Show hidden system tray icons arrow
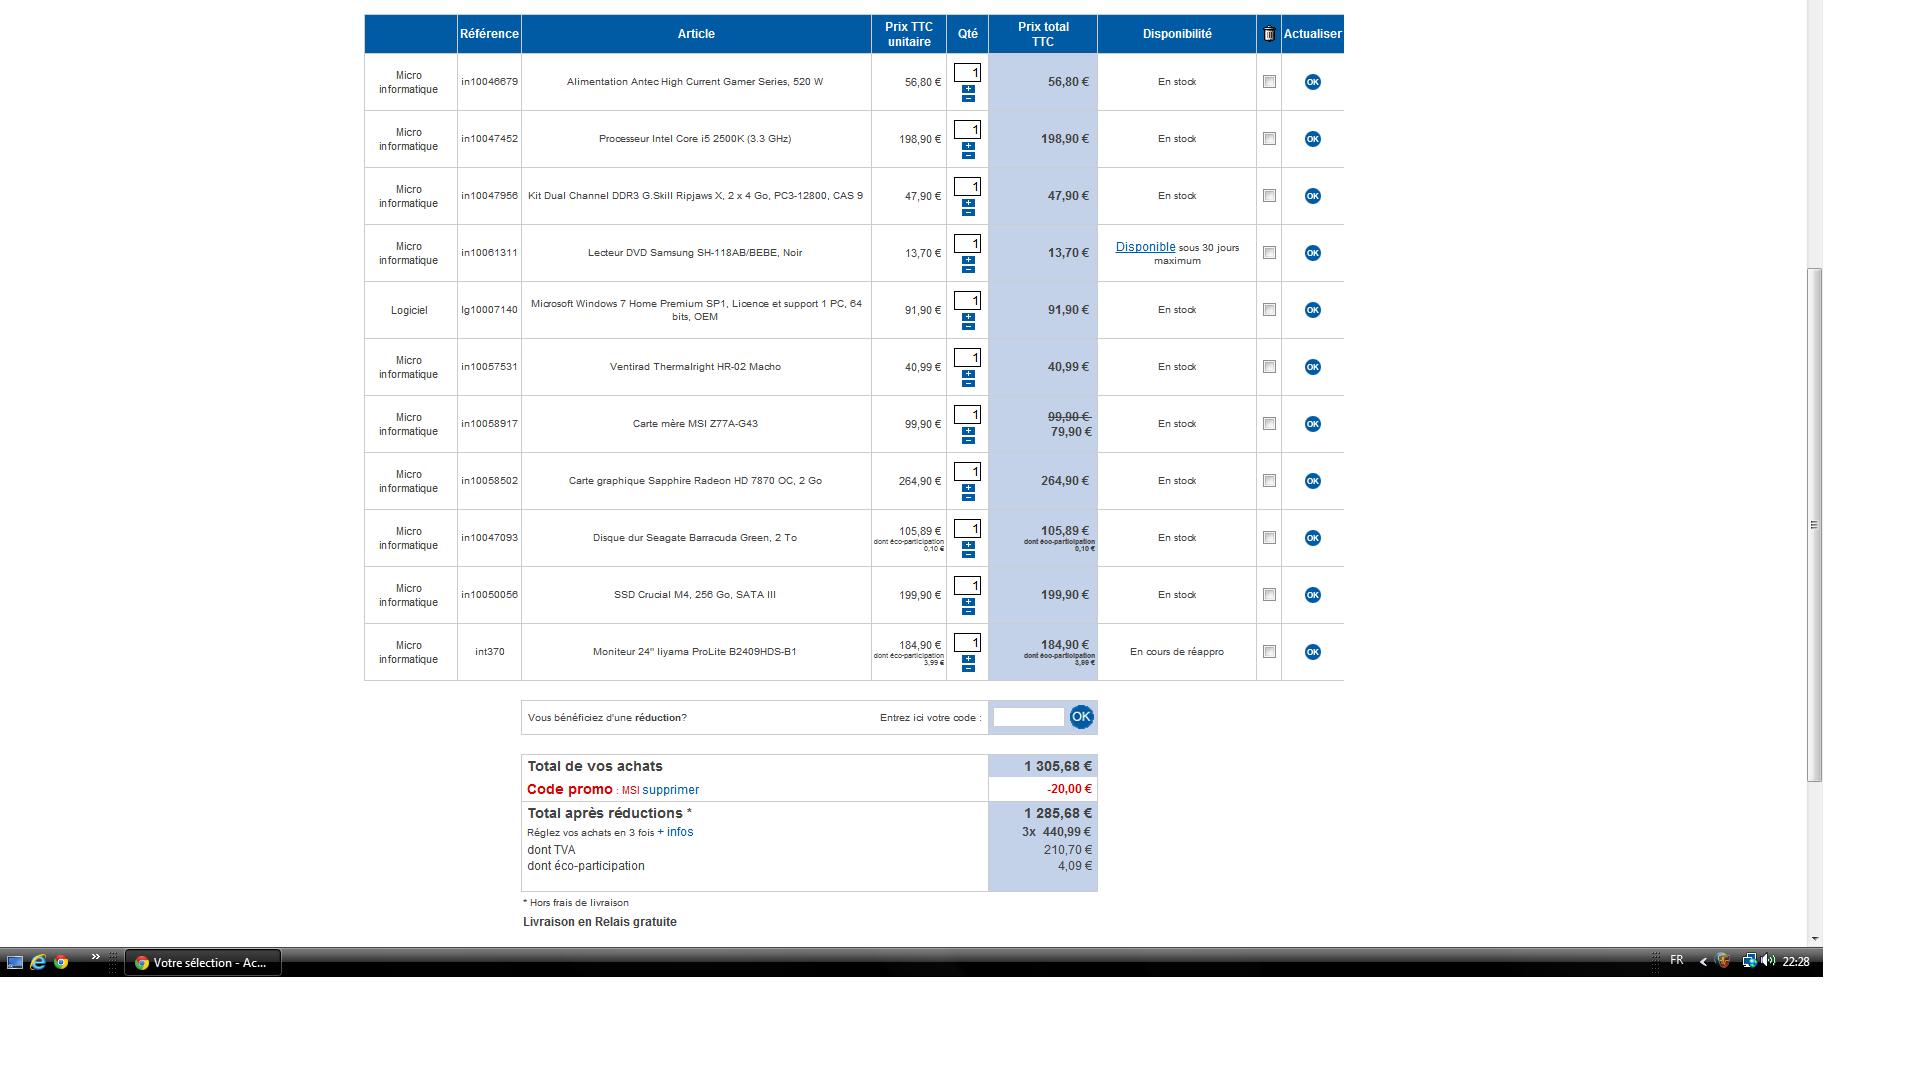Viewport: 1920px width, 1080px height. (1703, 962)
